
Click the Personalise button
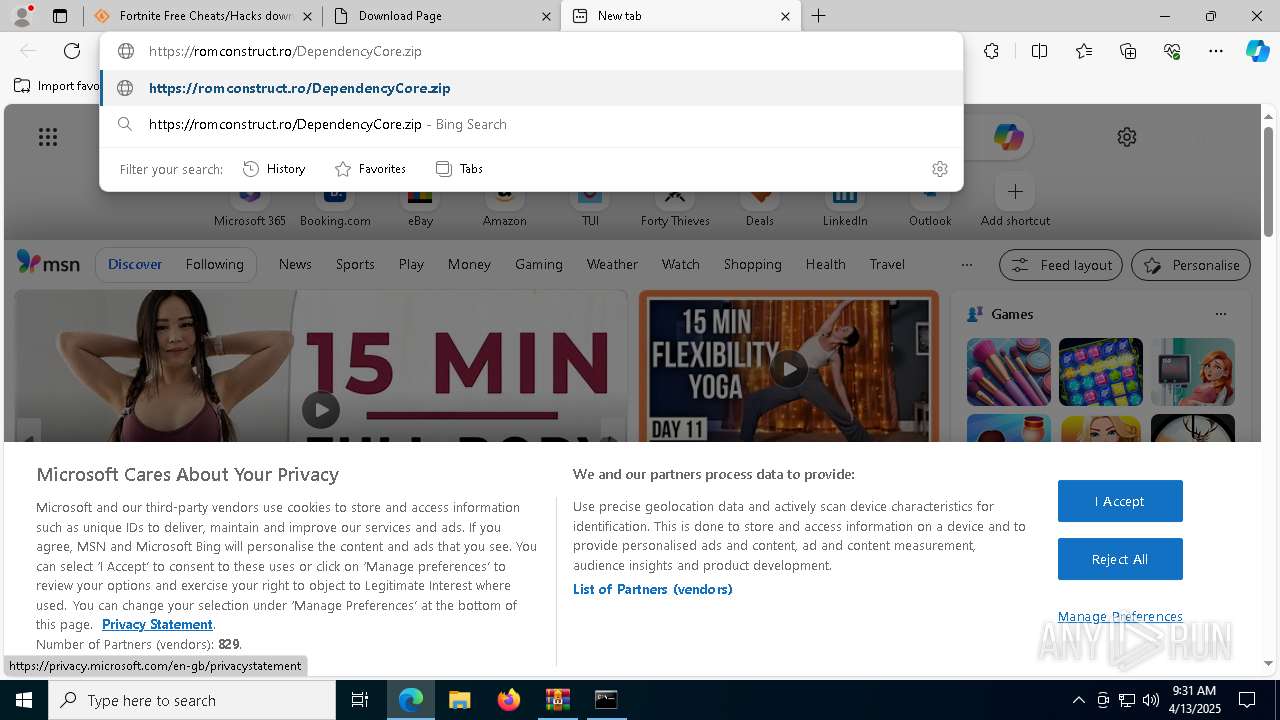[1191, 265]
